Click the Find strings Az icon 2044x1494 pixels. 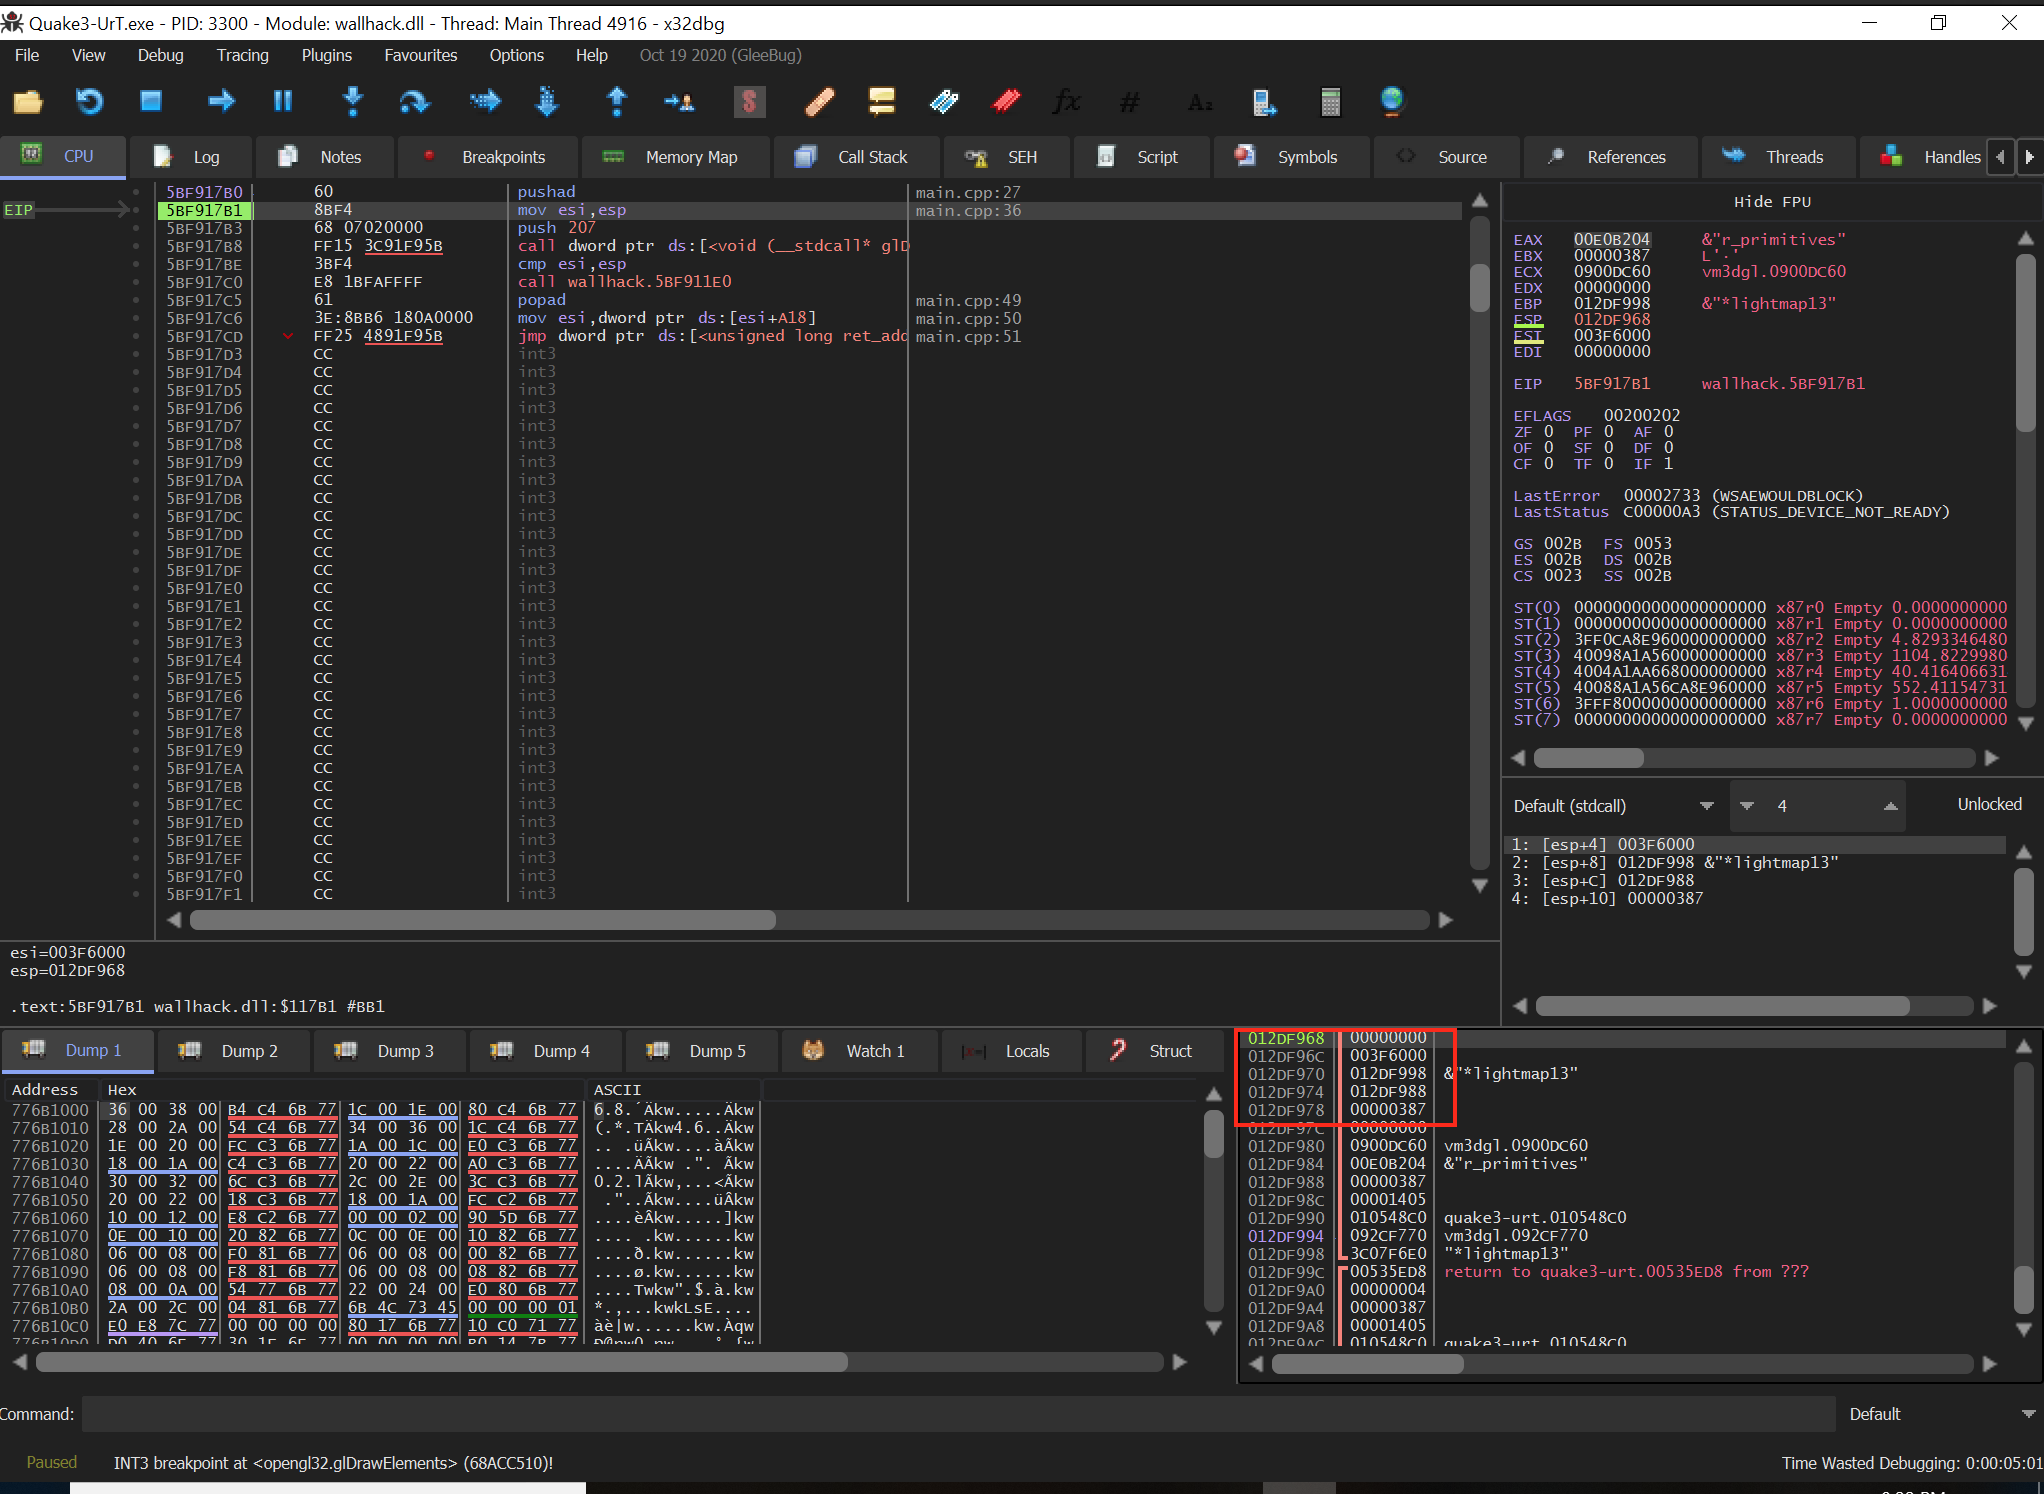(x=1200, y=101)
